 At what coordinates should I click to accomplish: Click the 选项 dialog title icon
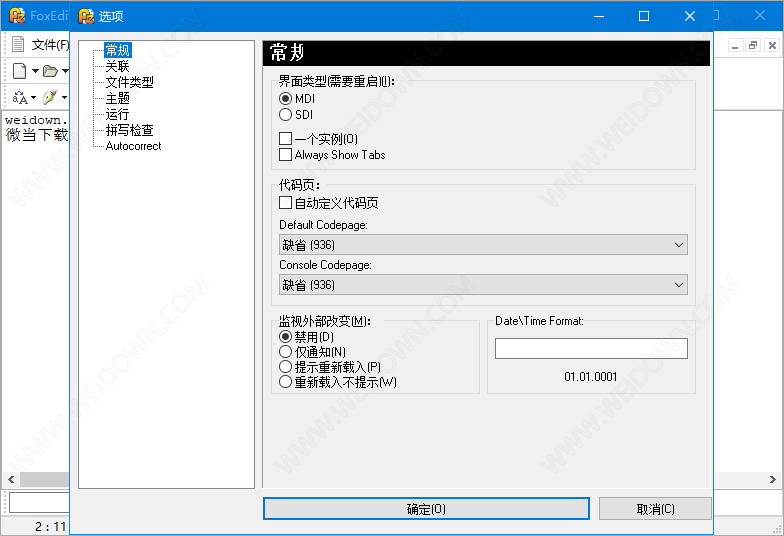coord(86,16)
